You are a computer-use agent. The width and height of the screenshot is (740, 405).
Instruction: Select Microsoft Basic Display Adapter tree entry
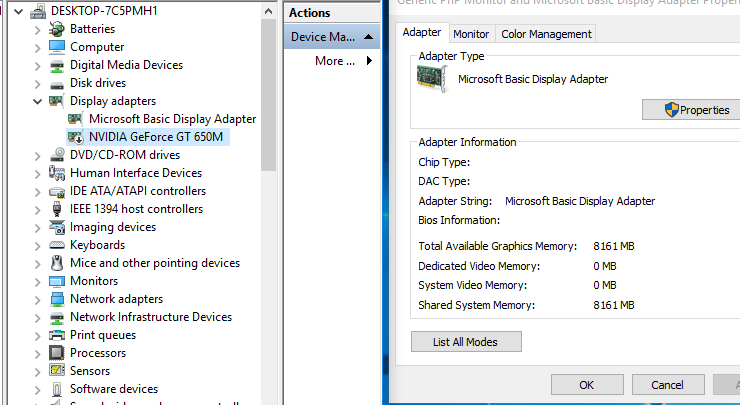(x=172, y=119)
